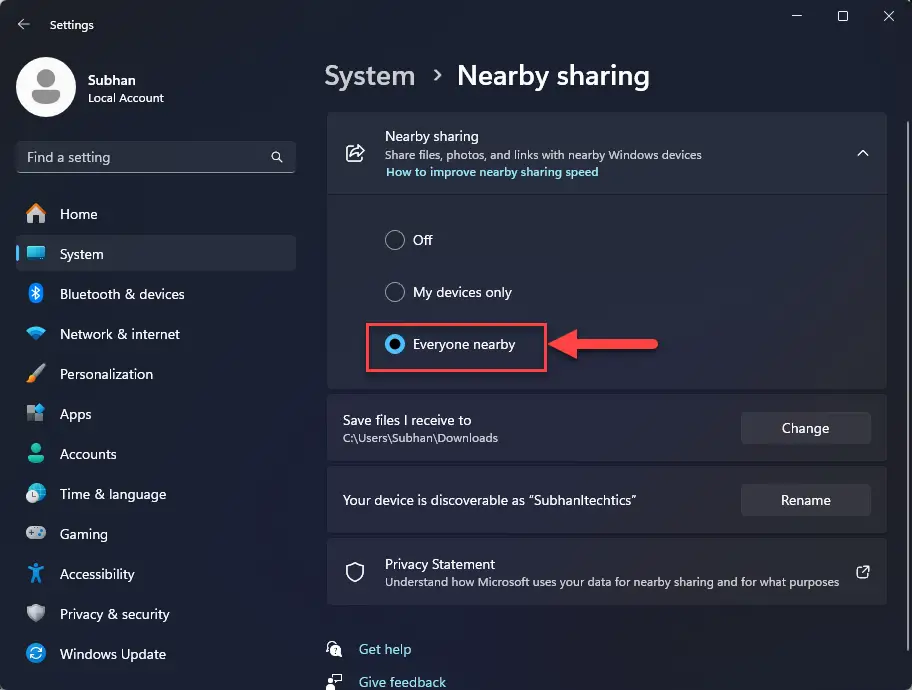The width and height of the screenshot is (912, 690).
Task: Open Network & internet settings
Action: click(x=119, y=334)
